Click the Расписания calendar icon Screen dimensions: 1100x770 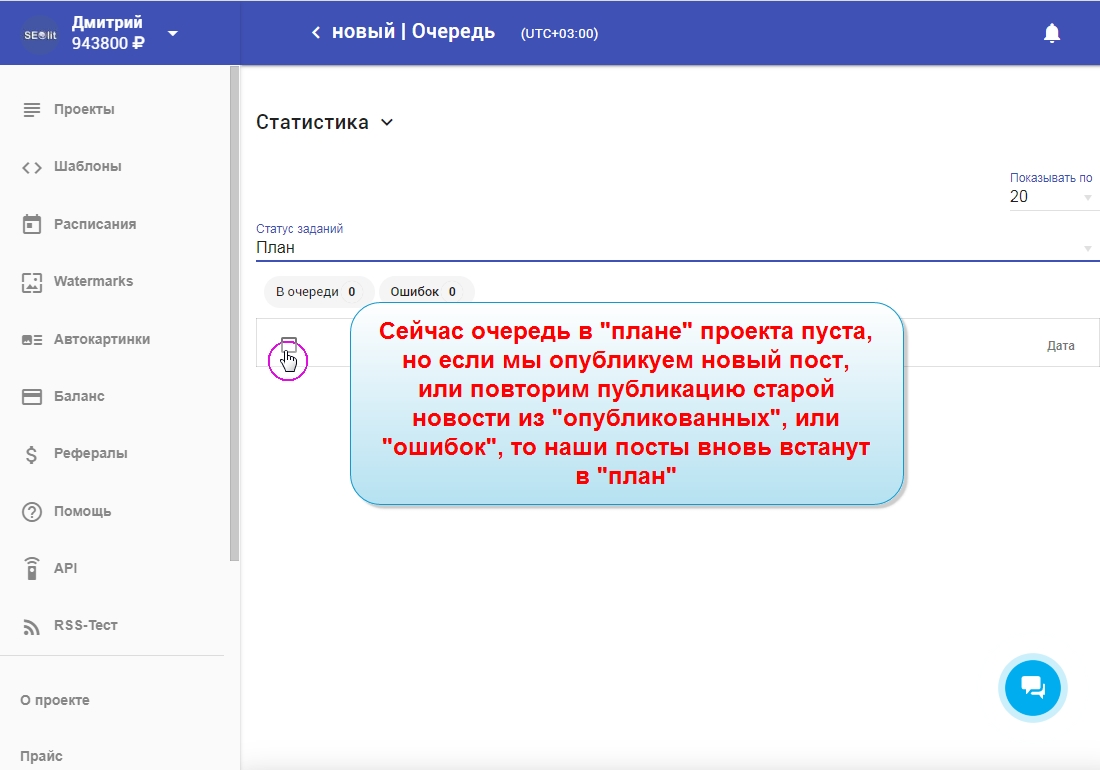tap(32, 224)
